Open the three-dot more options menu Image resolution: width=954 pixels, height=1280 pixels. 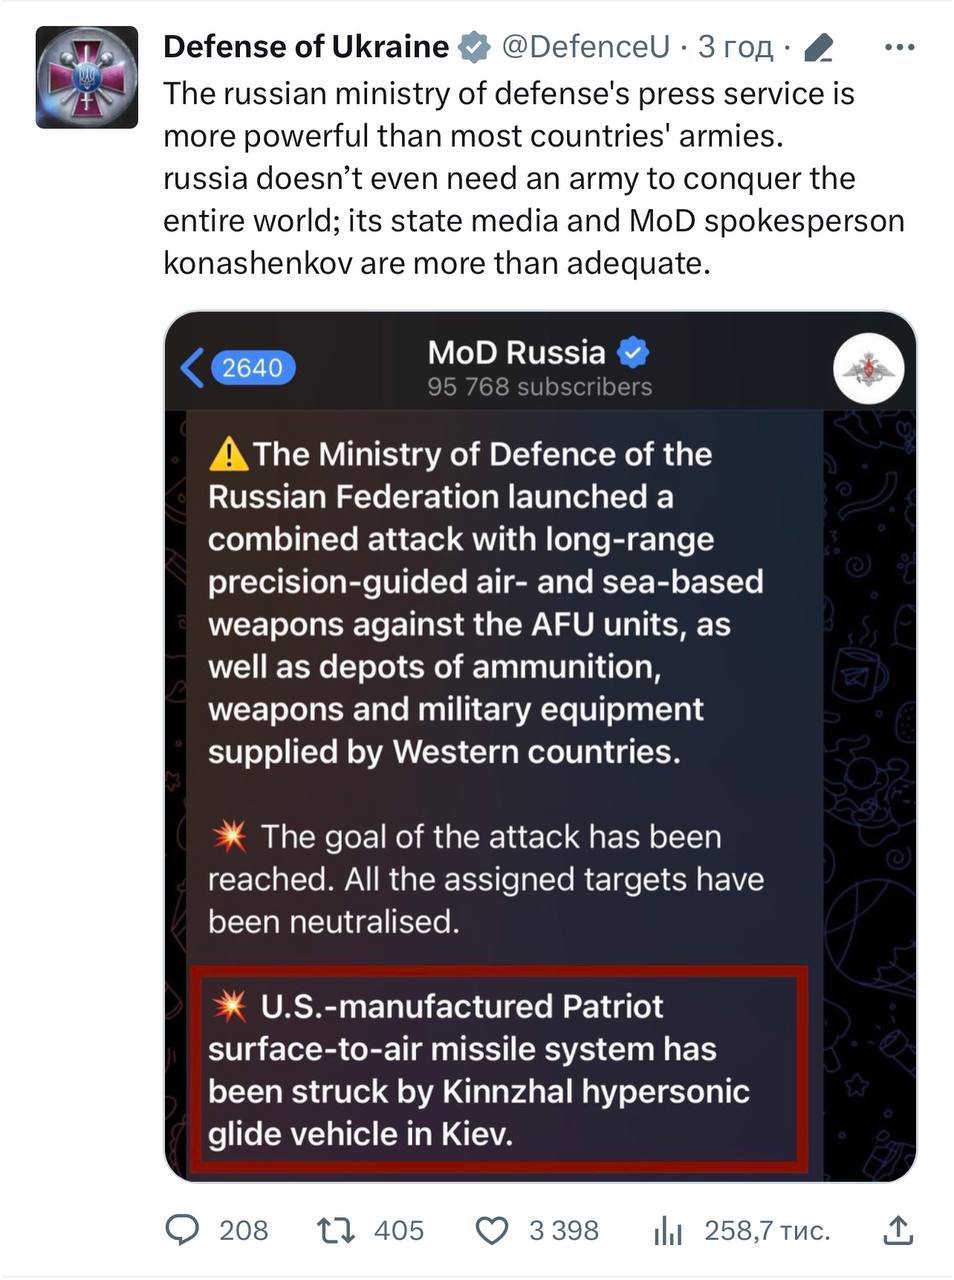click(900, 47)
